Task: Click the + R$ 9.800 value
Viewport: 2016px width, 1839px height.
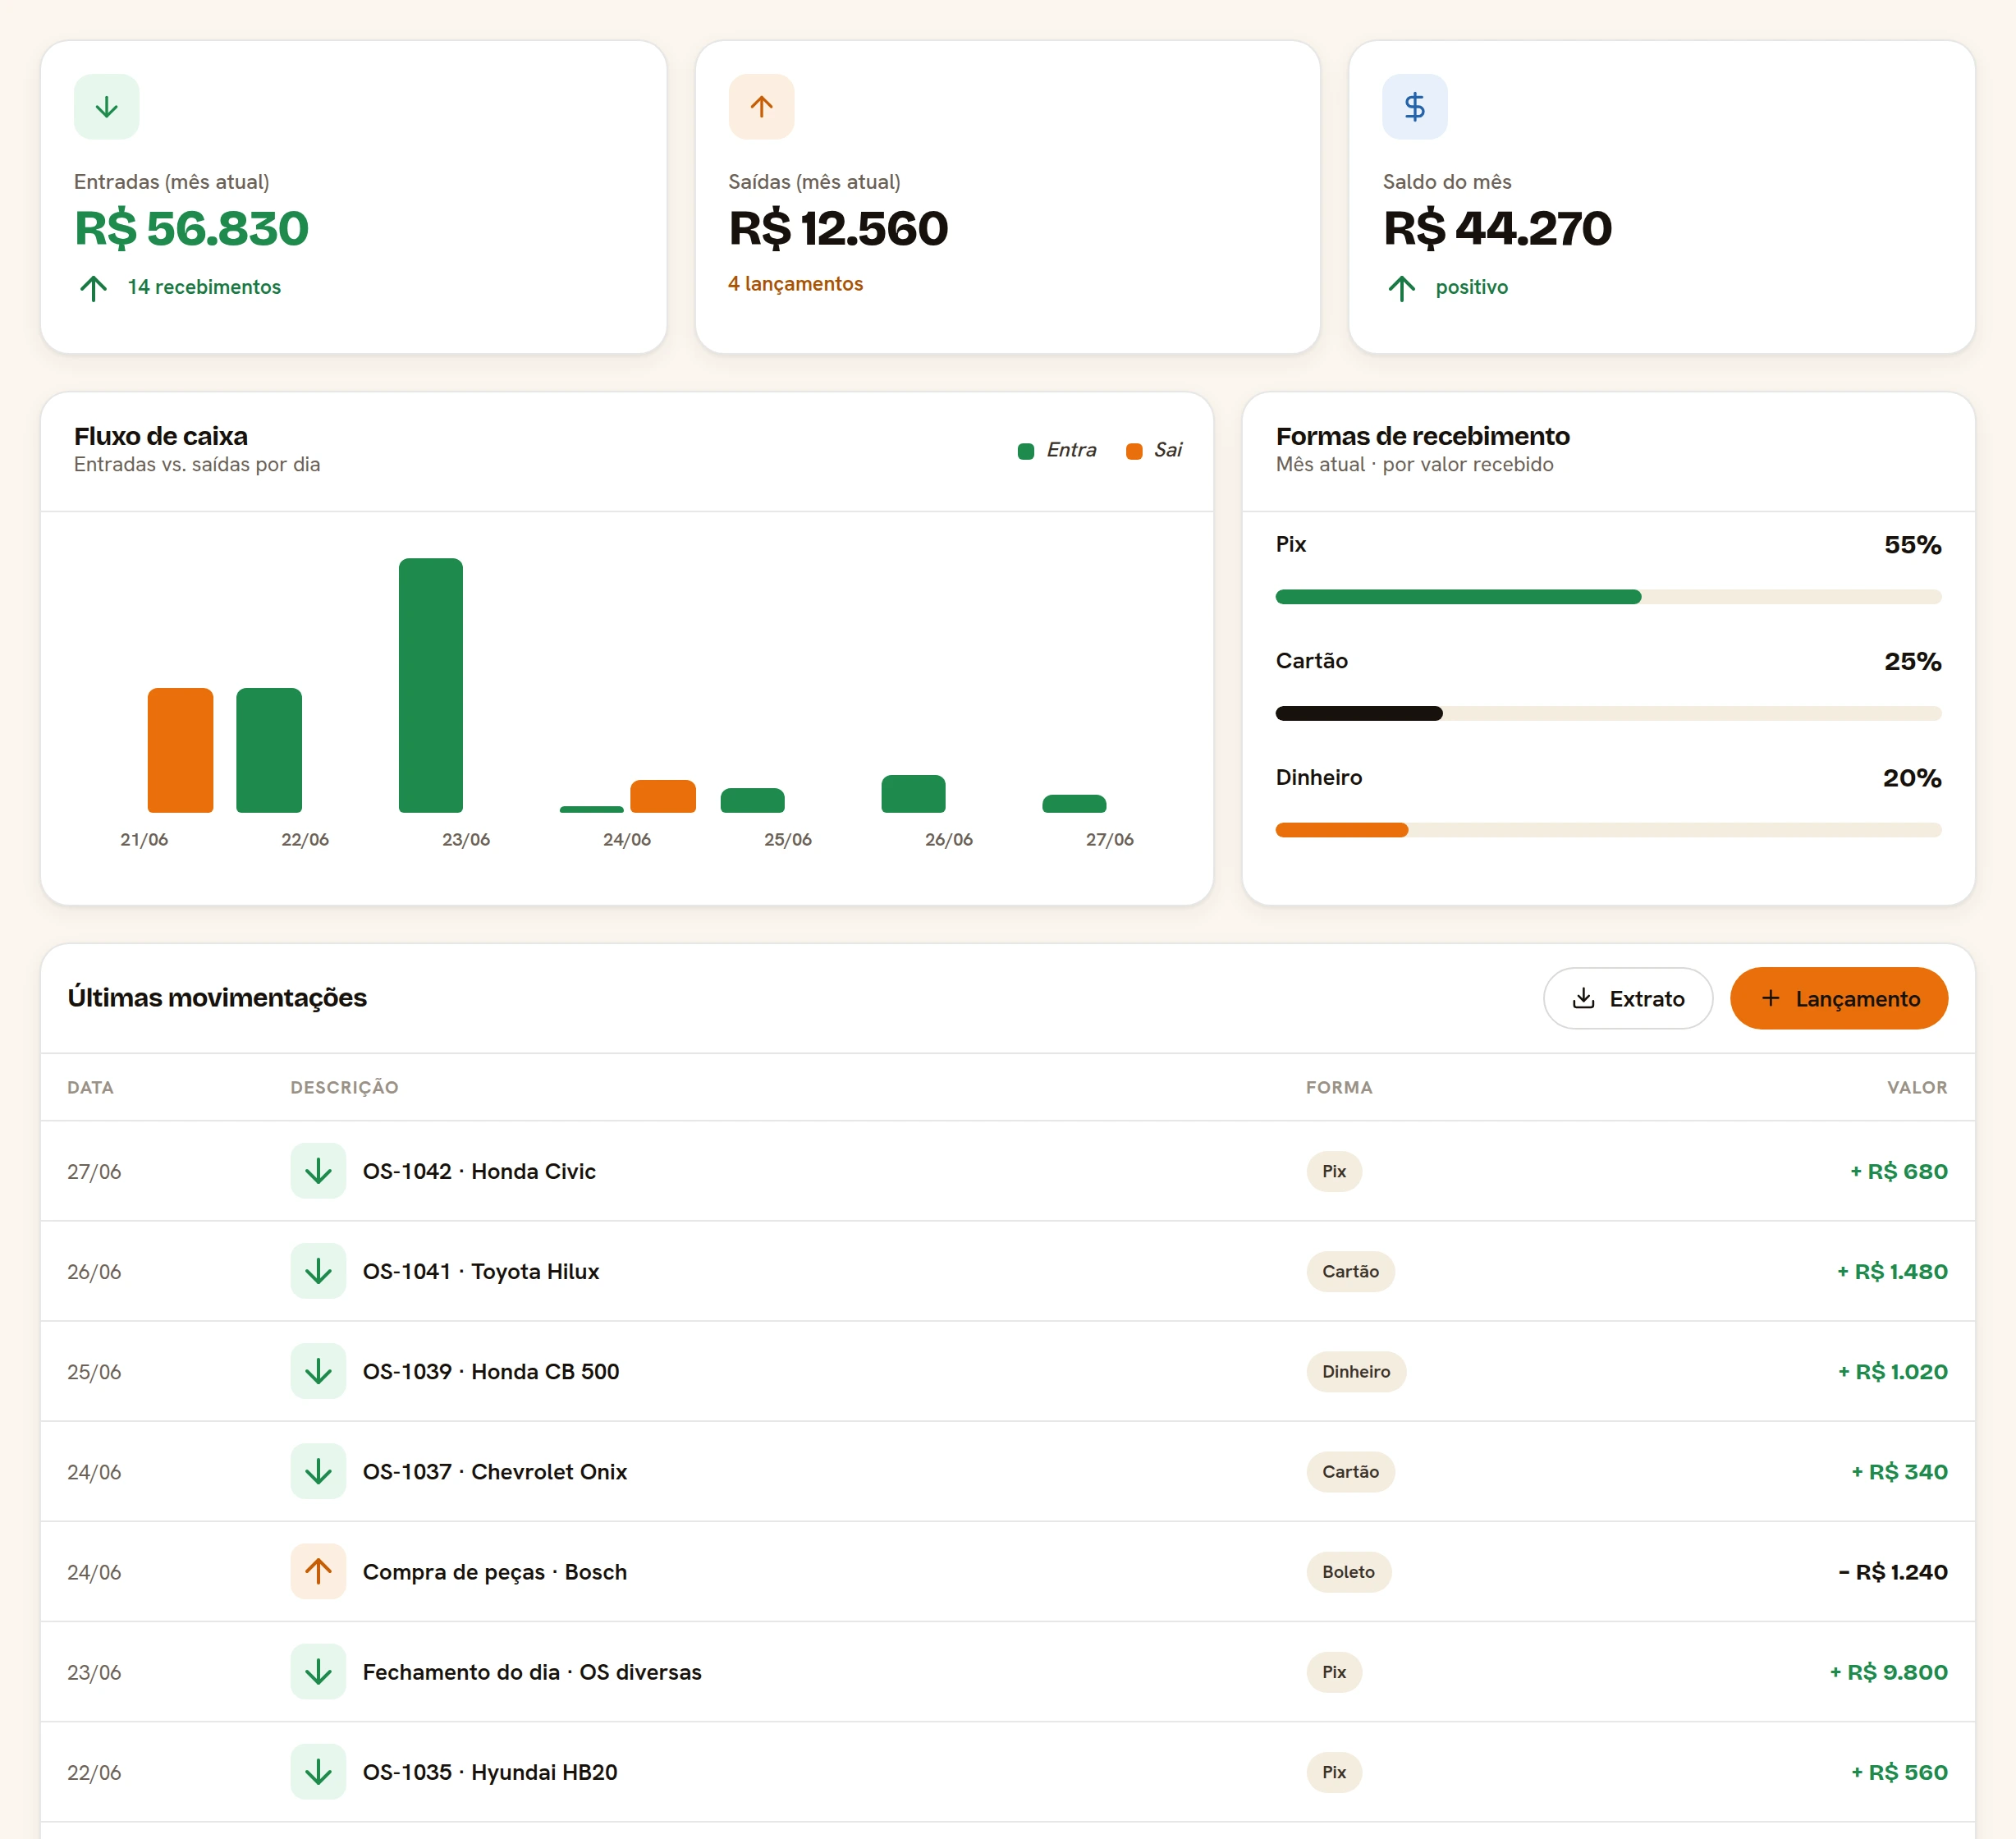Action: (x=1888, y=1671)
